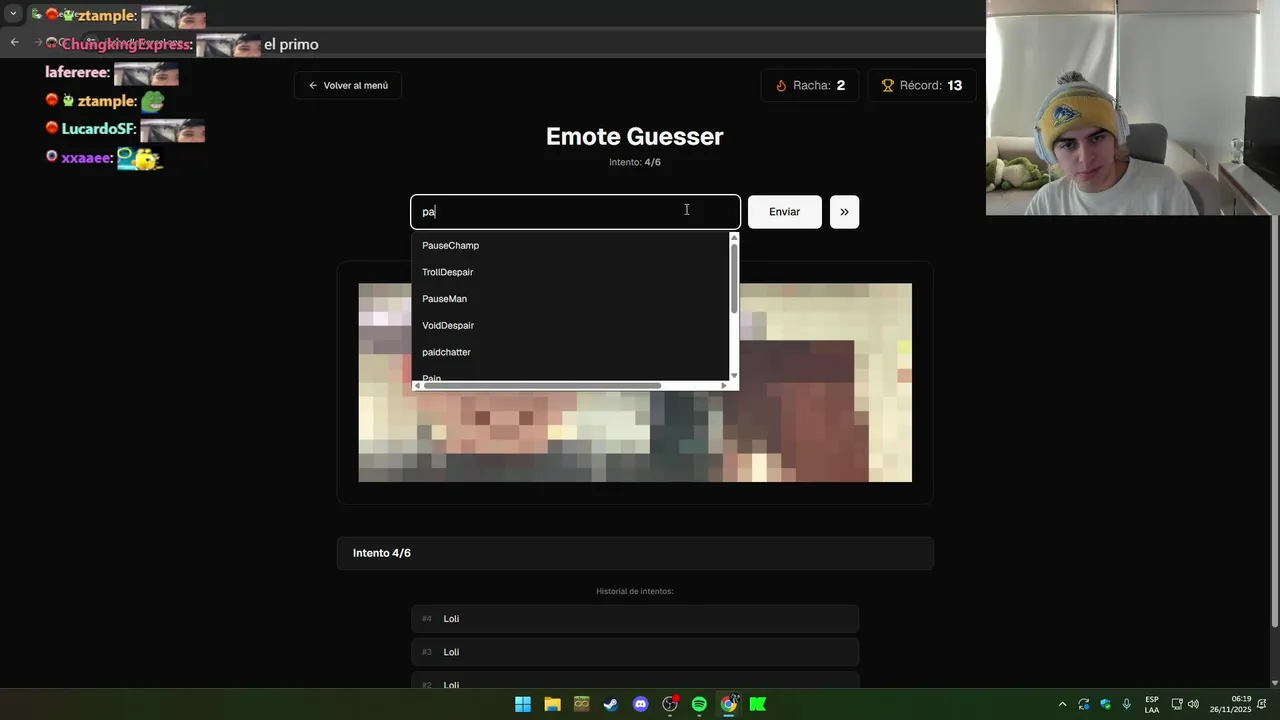The height and width of the screenshot is (720, 1280).
Task: Open the Kick app from the taskbar
Action: pyautogui.click(x=758, y=704)
